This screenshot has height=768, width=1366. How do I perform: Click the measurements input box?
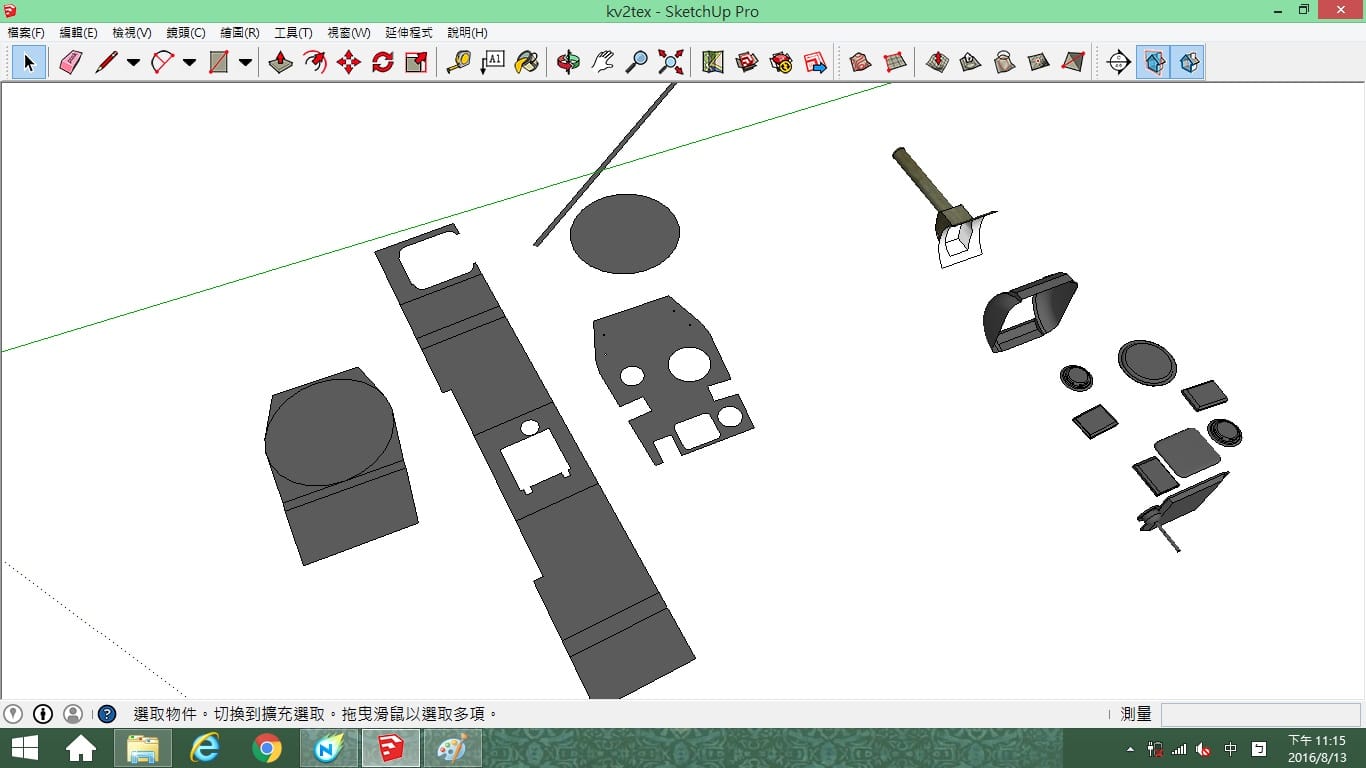coord(1260,714)
